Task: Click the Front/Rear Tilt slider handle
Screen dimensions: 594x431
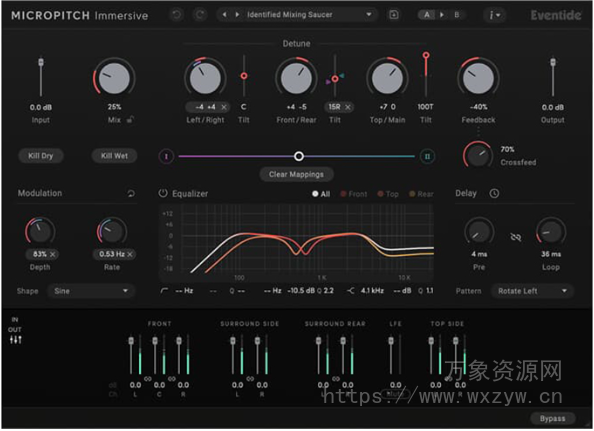Action: tap(335, 79)
